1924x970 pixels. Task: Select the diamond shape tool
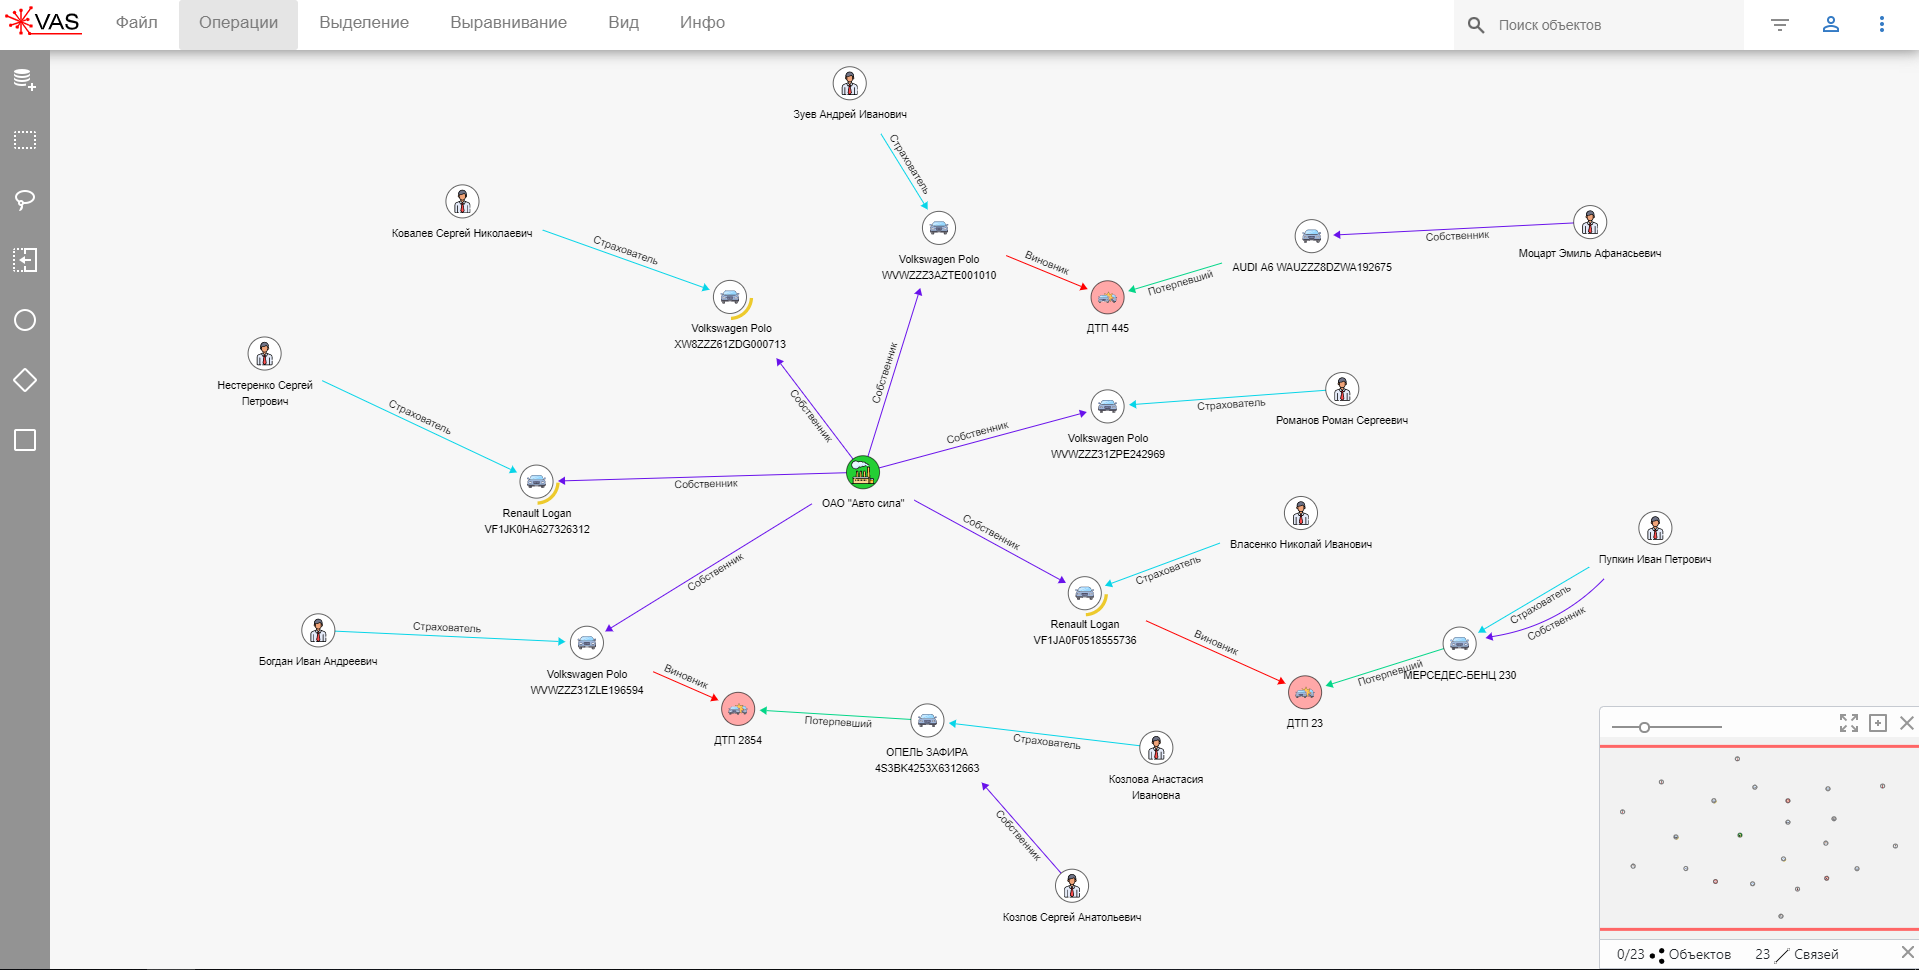tap(25, 380)
